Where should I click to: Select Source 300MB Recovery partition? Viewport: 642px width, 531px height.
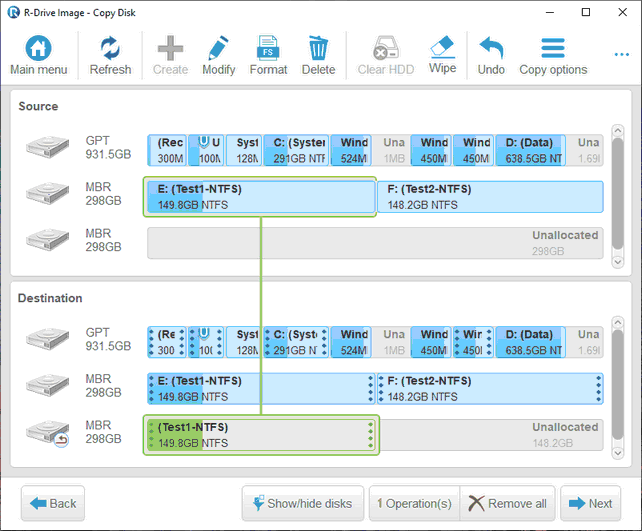click(x=167, y=150)
